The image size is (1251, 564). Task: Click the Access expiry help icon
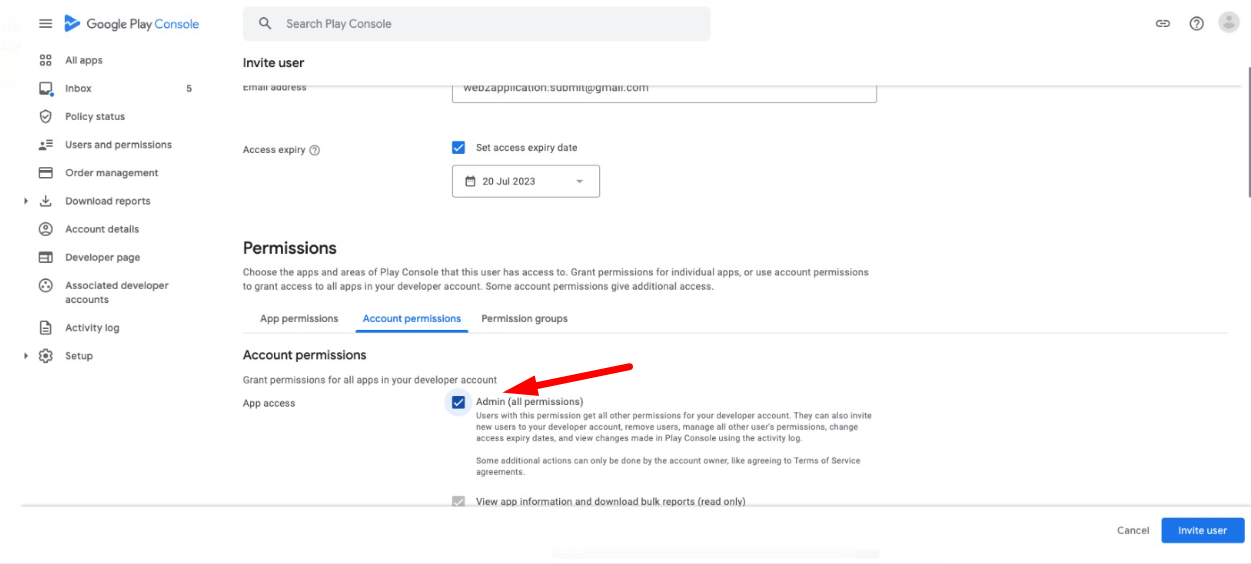[315, 151]
